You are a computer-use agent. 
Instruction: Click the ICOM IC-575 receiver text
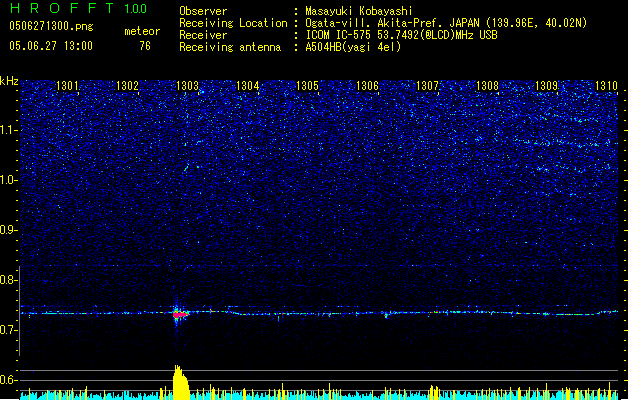[401, 35]
